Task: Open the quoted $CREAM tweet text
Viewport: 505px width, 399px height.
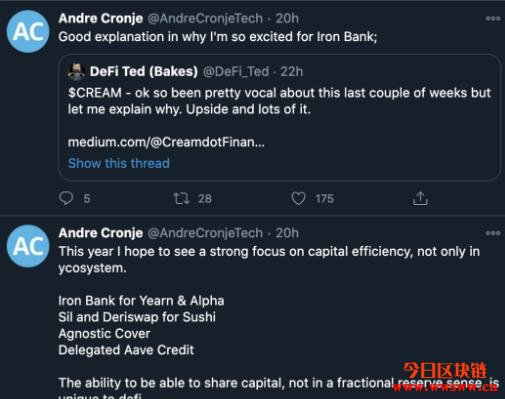Action: pyautogui.click(x=279, y=101)
